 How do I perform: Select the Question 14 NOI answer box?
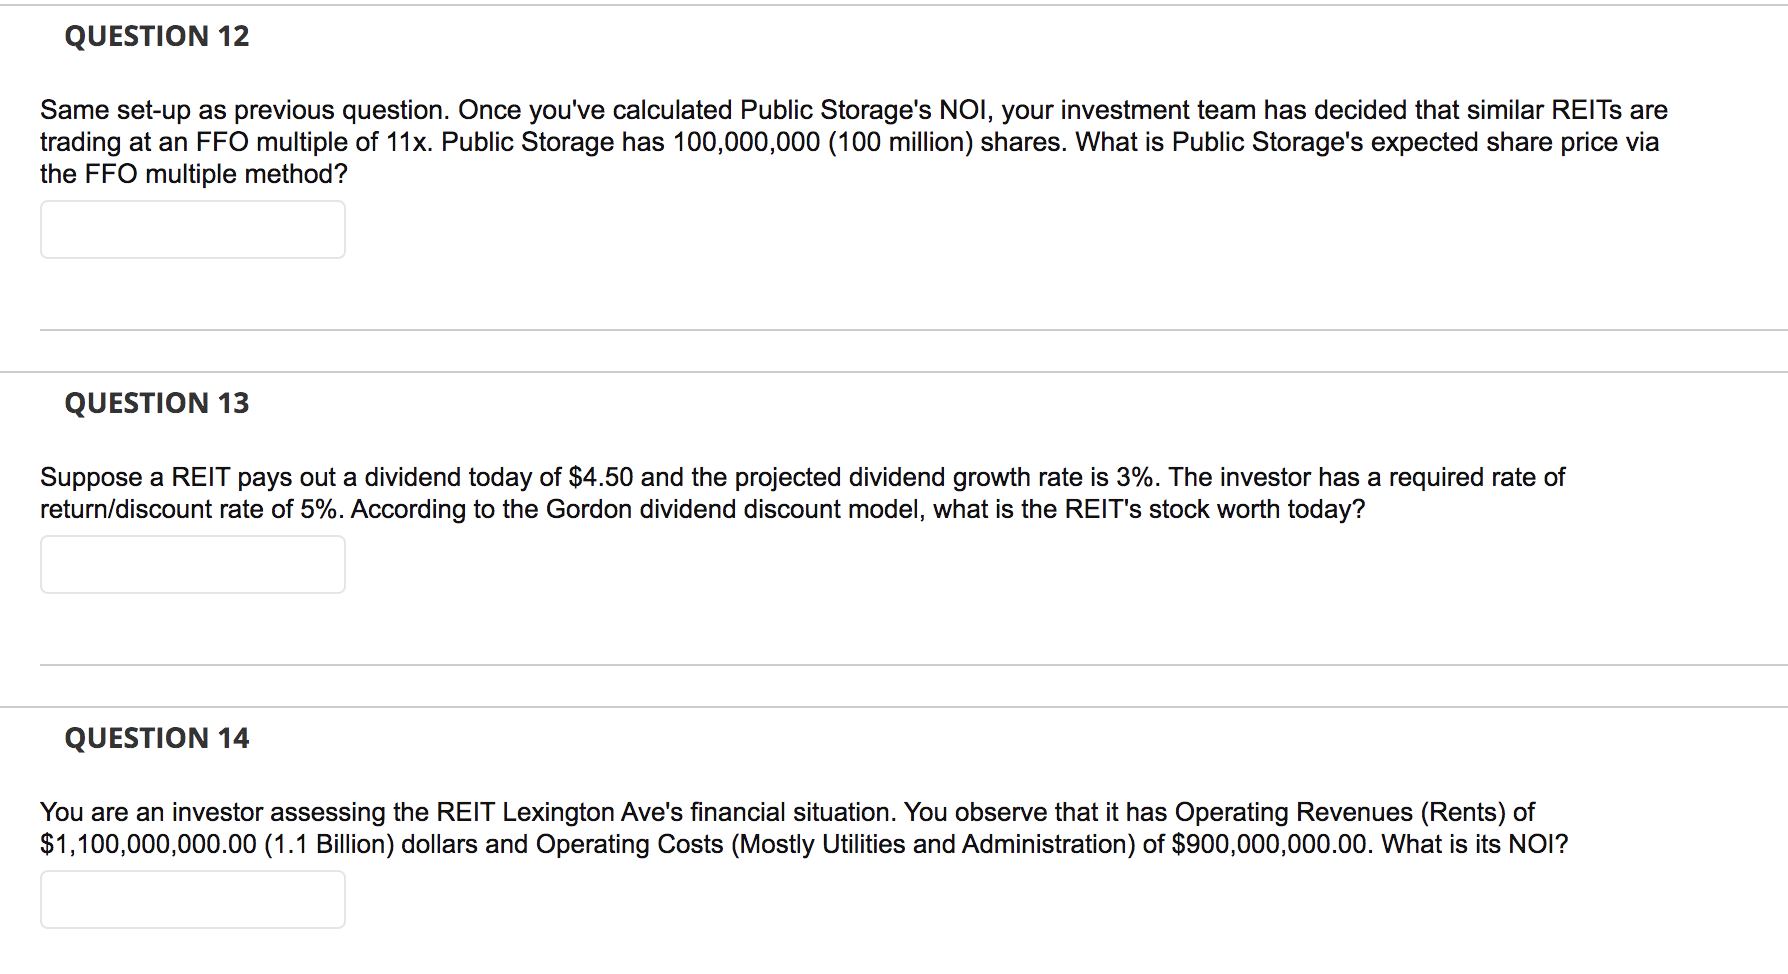pyautogui.click(x=193, y=899)
